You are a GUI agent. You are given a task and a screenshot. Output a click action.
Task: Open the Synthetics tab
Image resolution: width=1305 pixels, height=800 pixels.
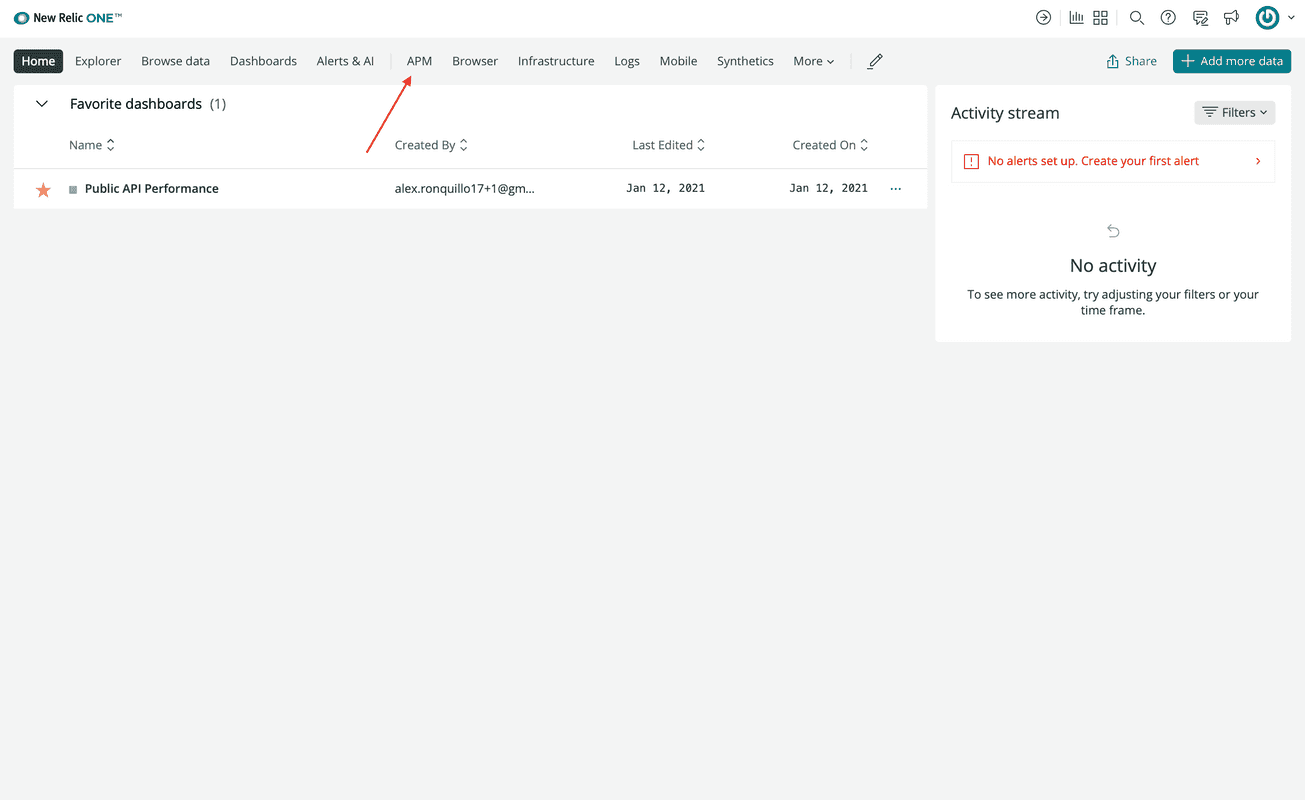(745, 61)
